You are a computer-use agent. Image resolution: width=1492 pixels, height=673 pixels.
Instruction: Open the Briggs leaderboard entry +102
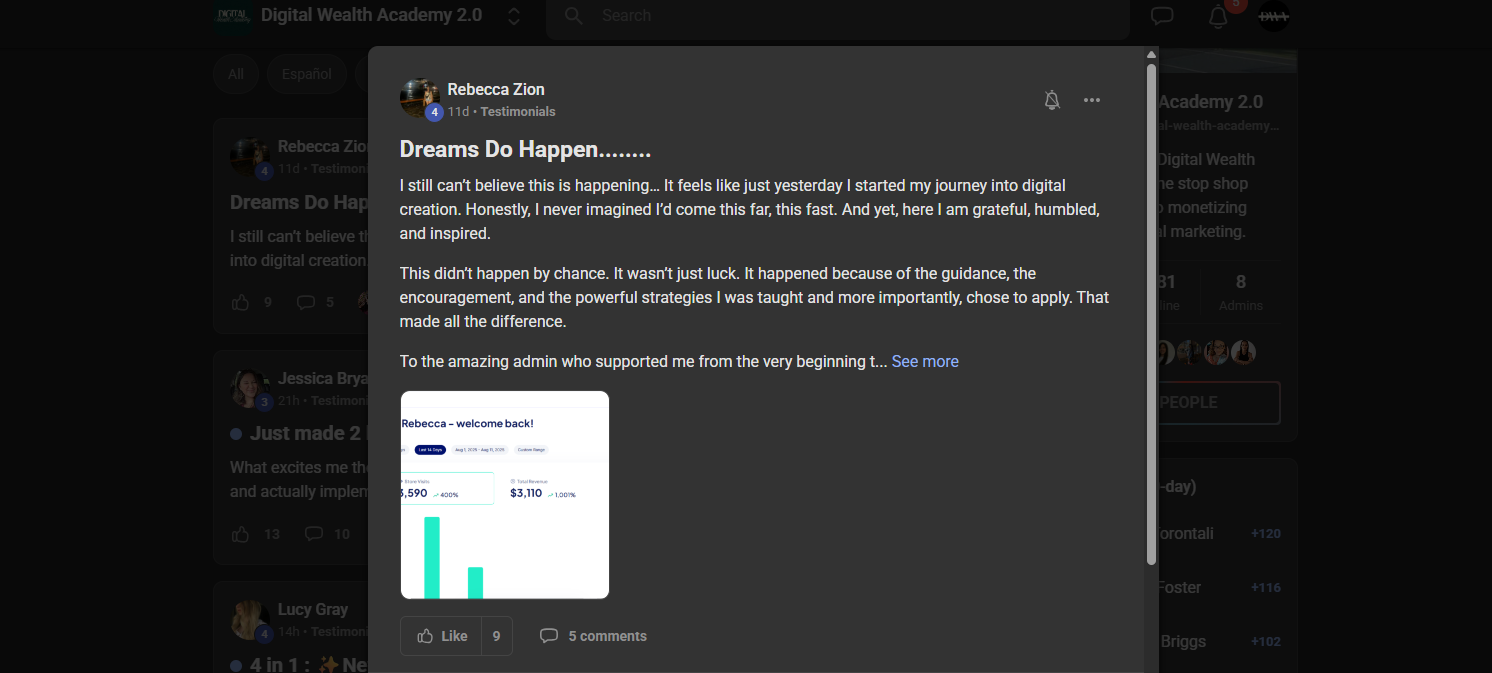click(1220, 642)
